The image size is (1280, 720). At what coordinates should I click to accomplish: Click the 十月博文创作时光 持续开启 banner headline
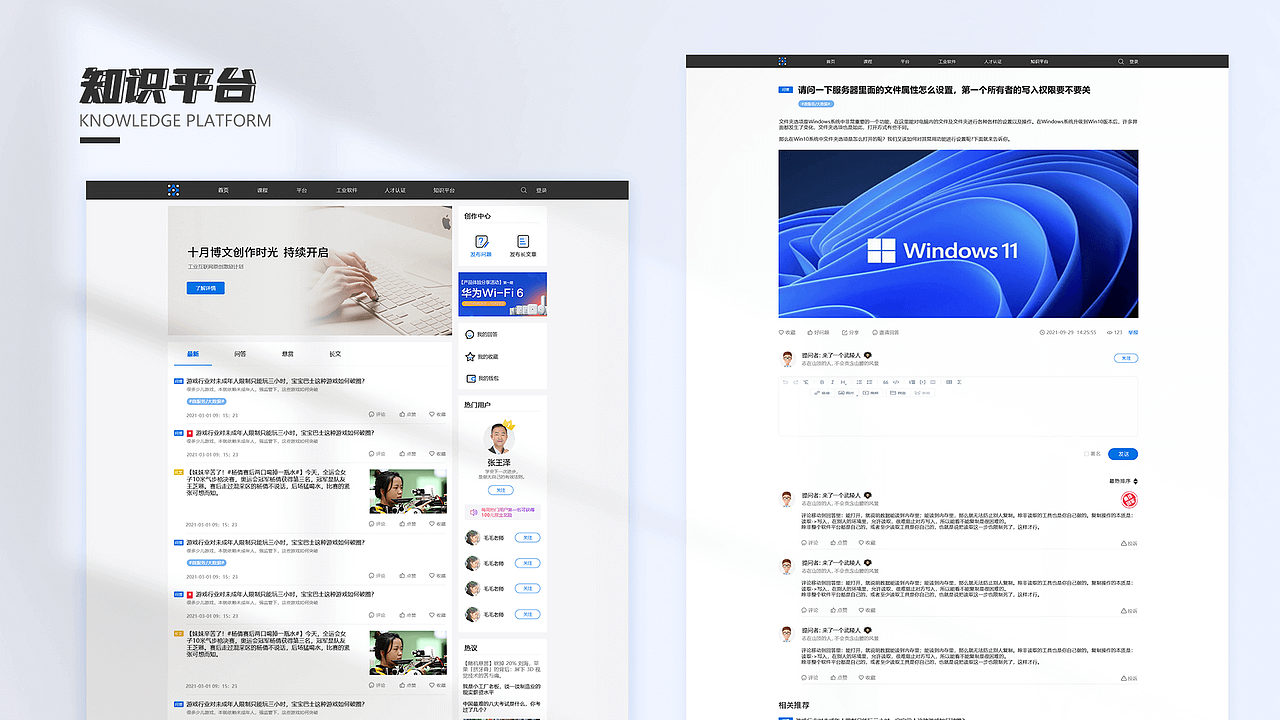[x=258, y=252]
